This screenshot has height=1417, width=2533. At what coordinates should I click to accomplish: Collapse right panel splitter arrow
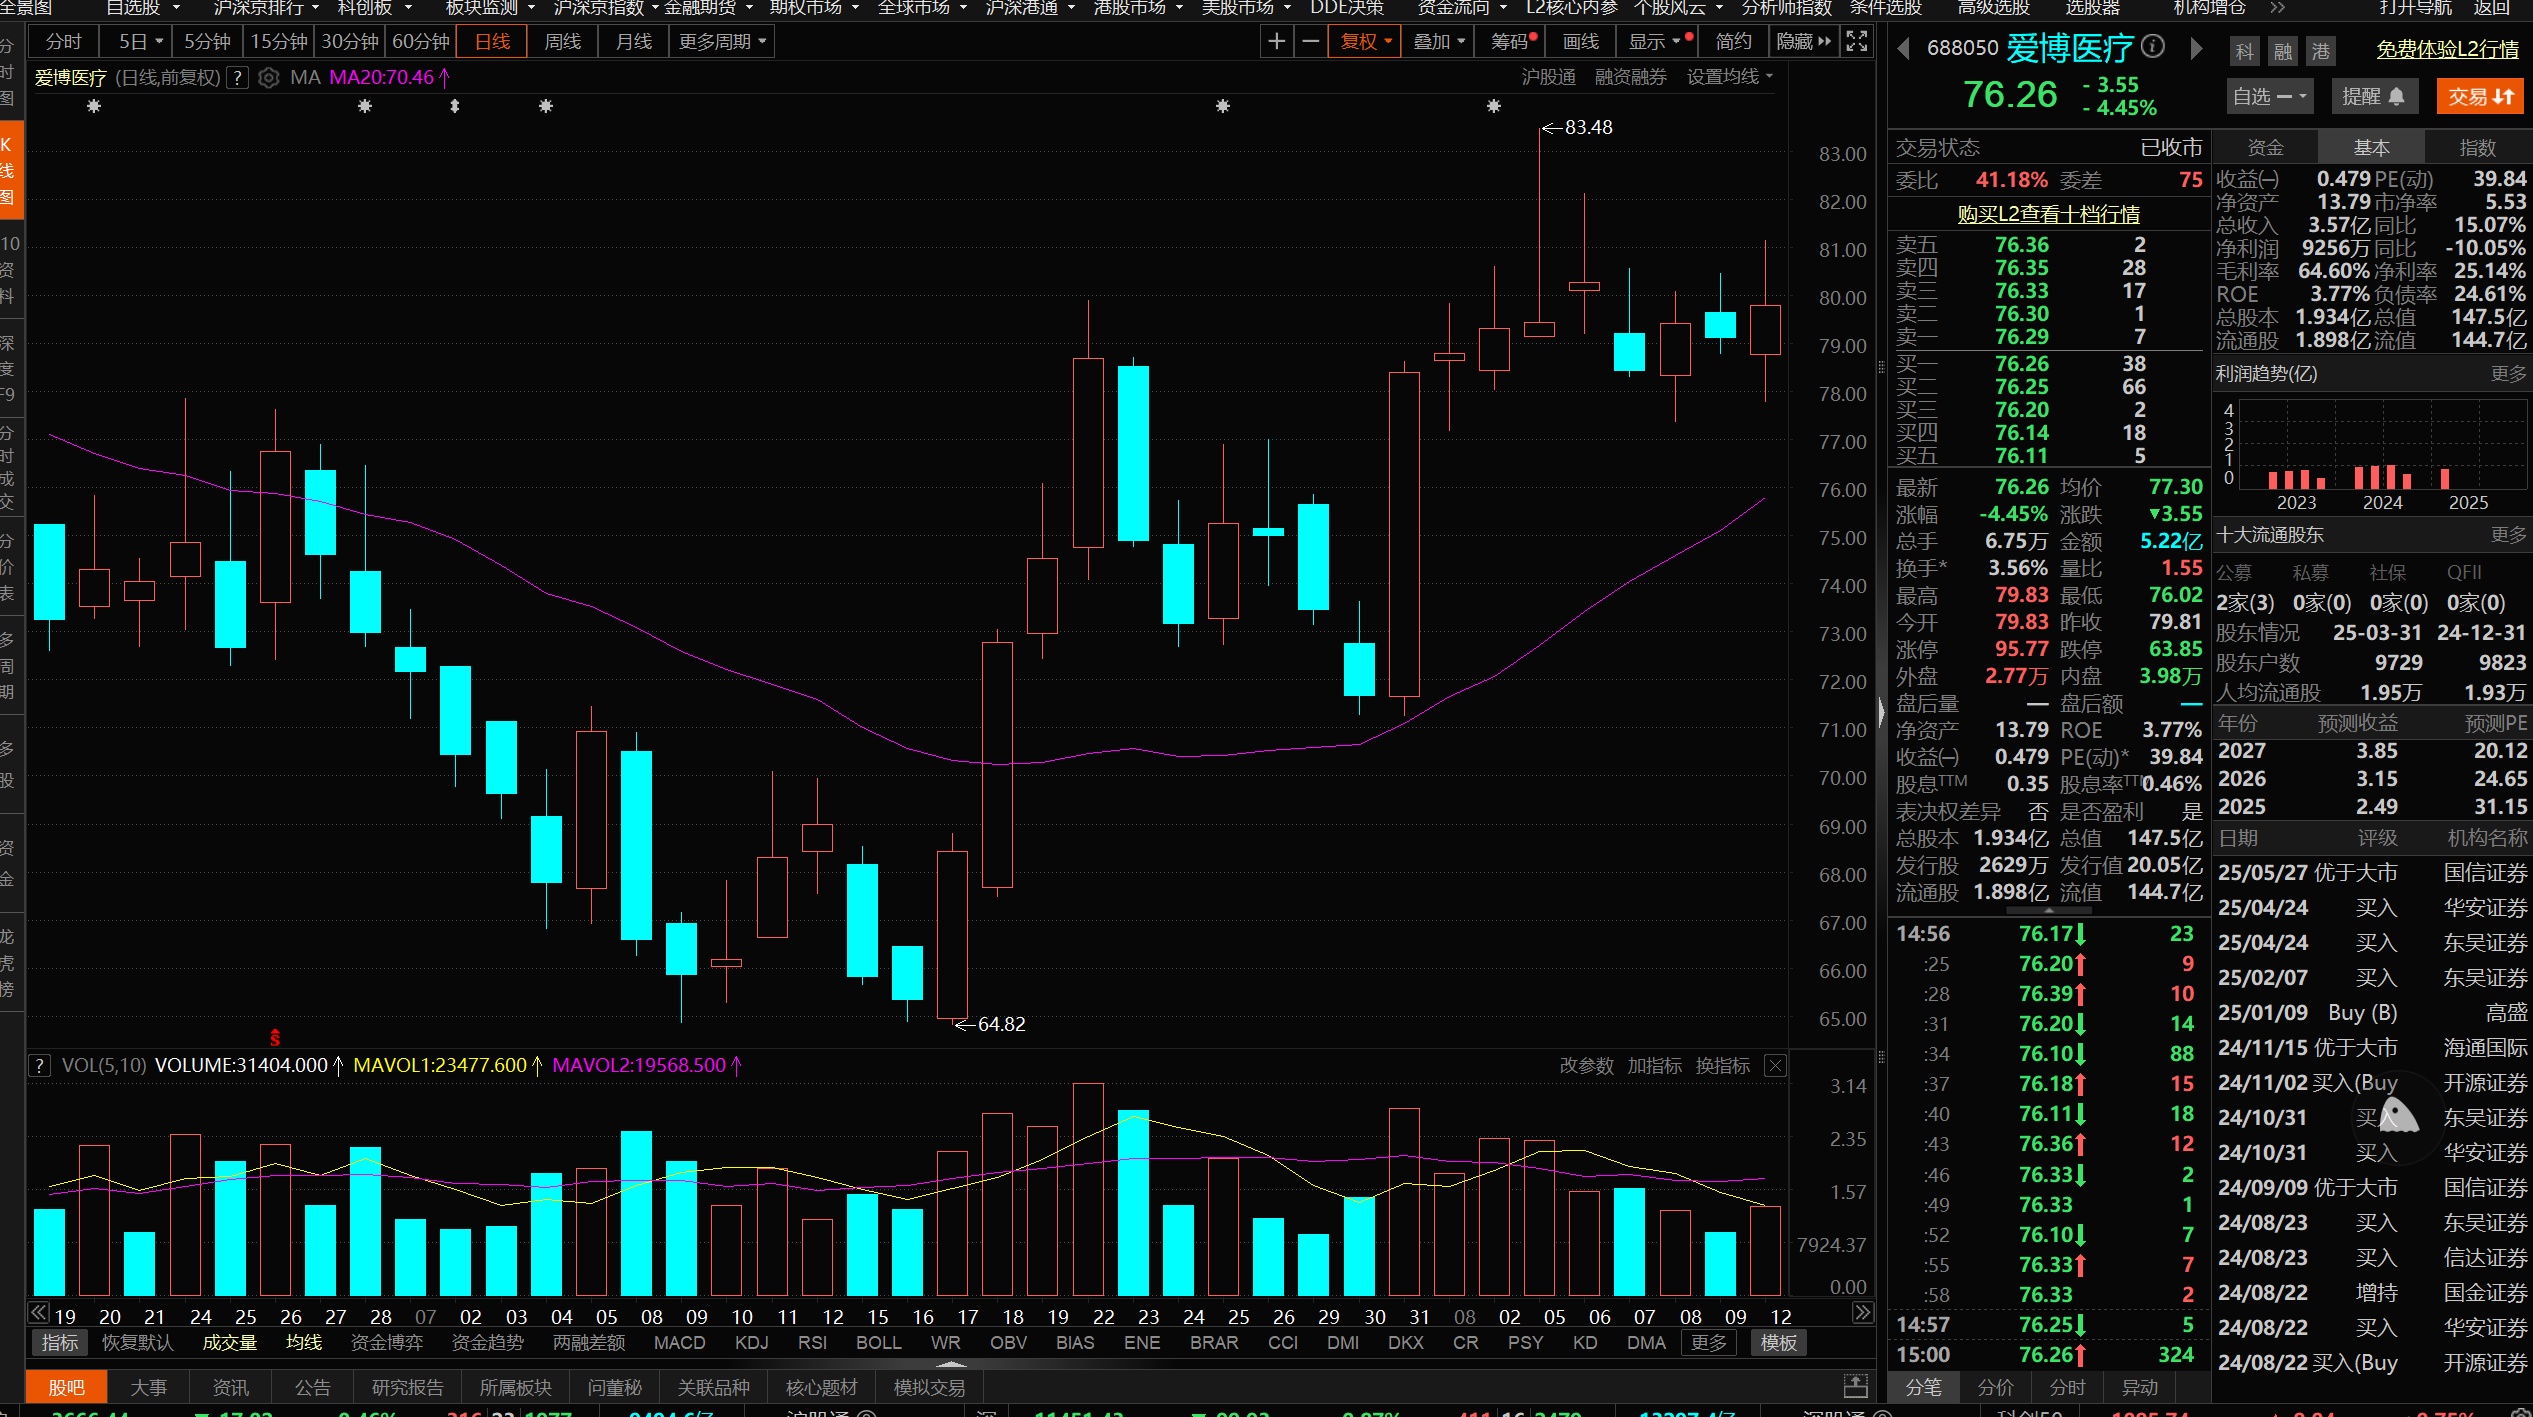1881,712
